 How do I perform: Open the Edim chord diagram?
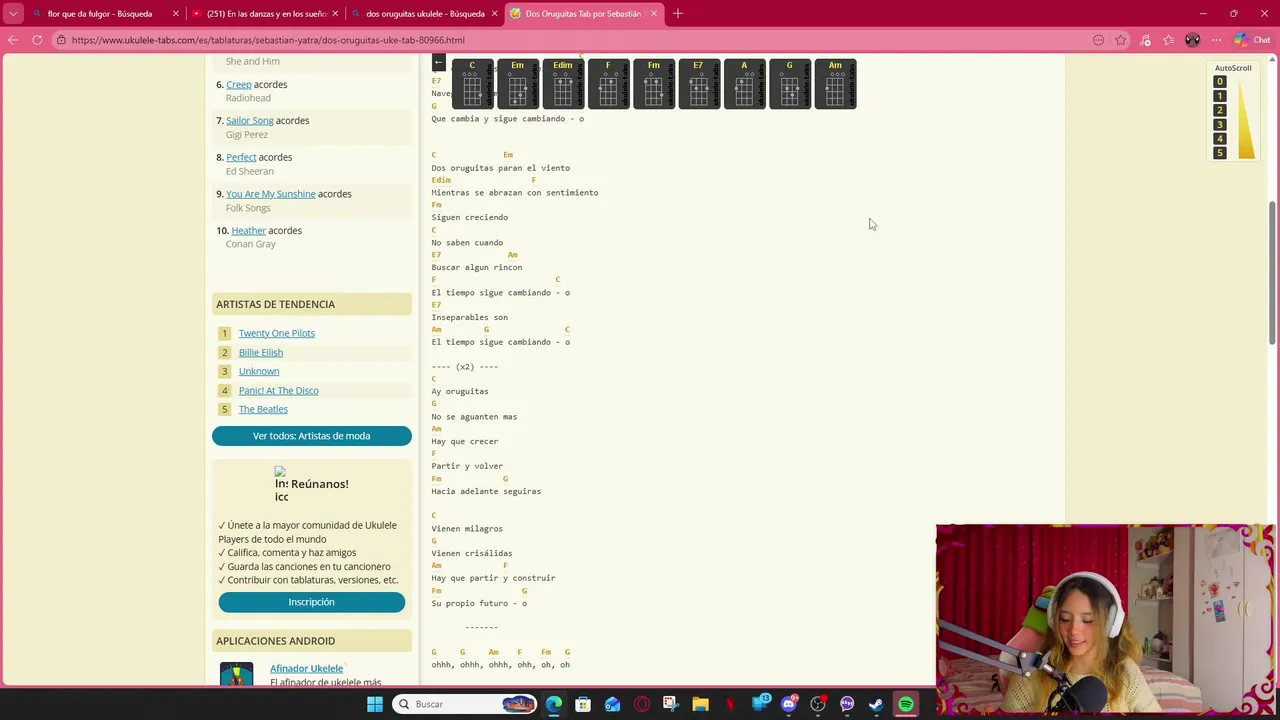[562, 83]
